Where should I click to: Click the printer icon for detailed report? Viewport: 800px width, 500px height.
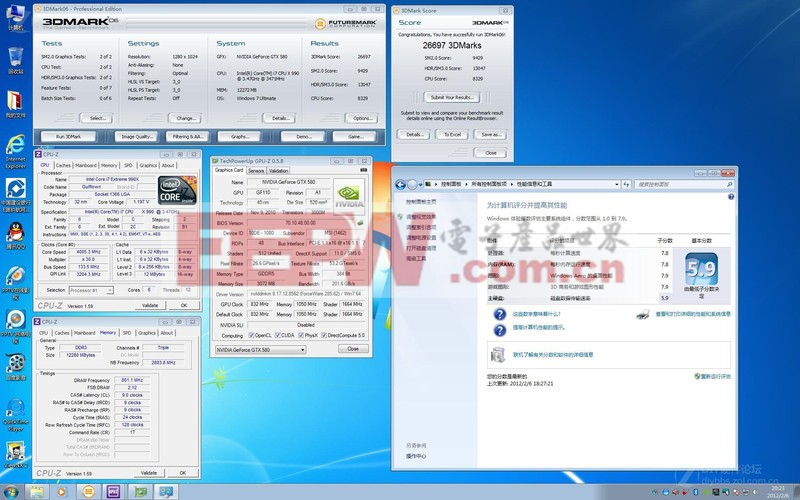point(643,314)
